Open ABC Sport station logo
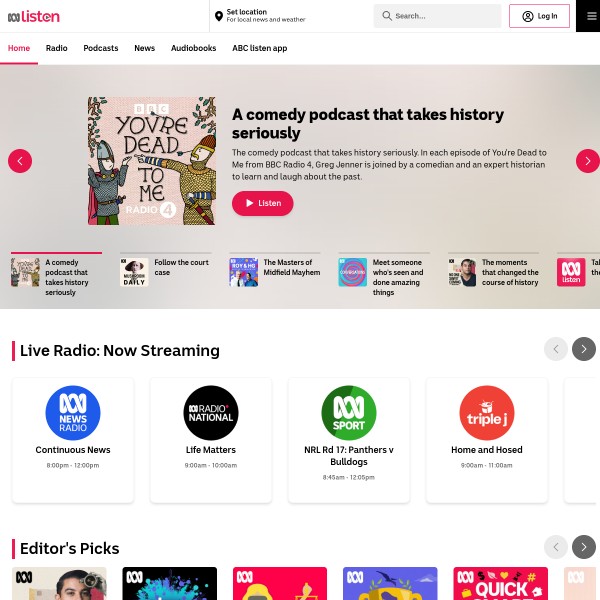The image size is (600, 600). click(349, 413)
